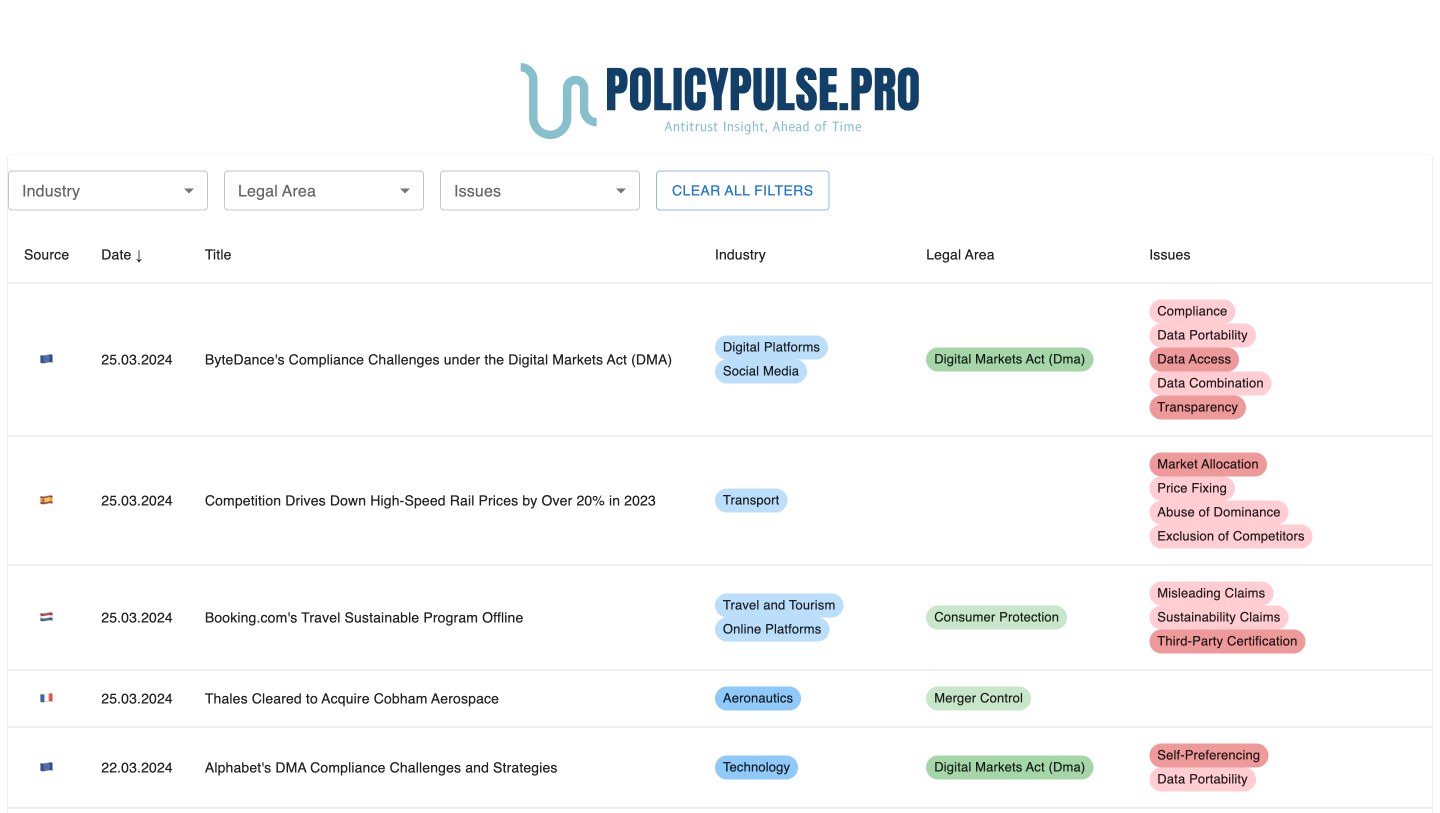Sort by the Title column header

(x=218, y=255)
